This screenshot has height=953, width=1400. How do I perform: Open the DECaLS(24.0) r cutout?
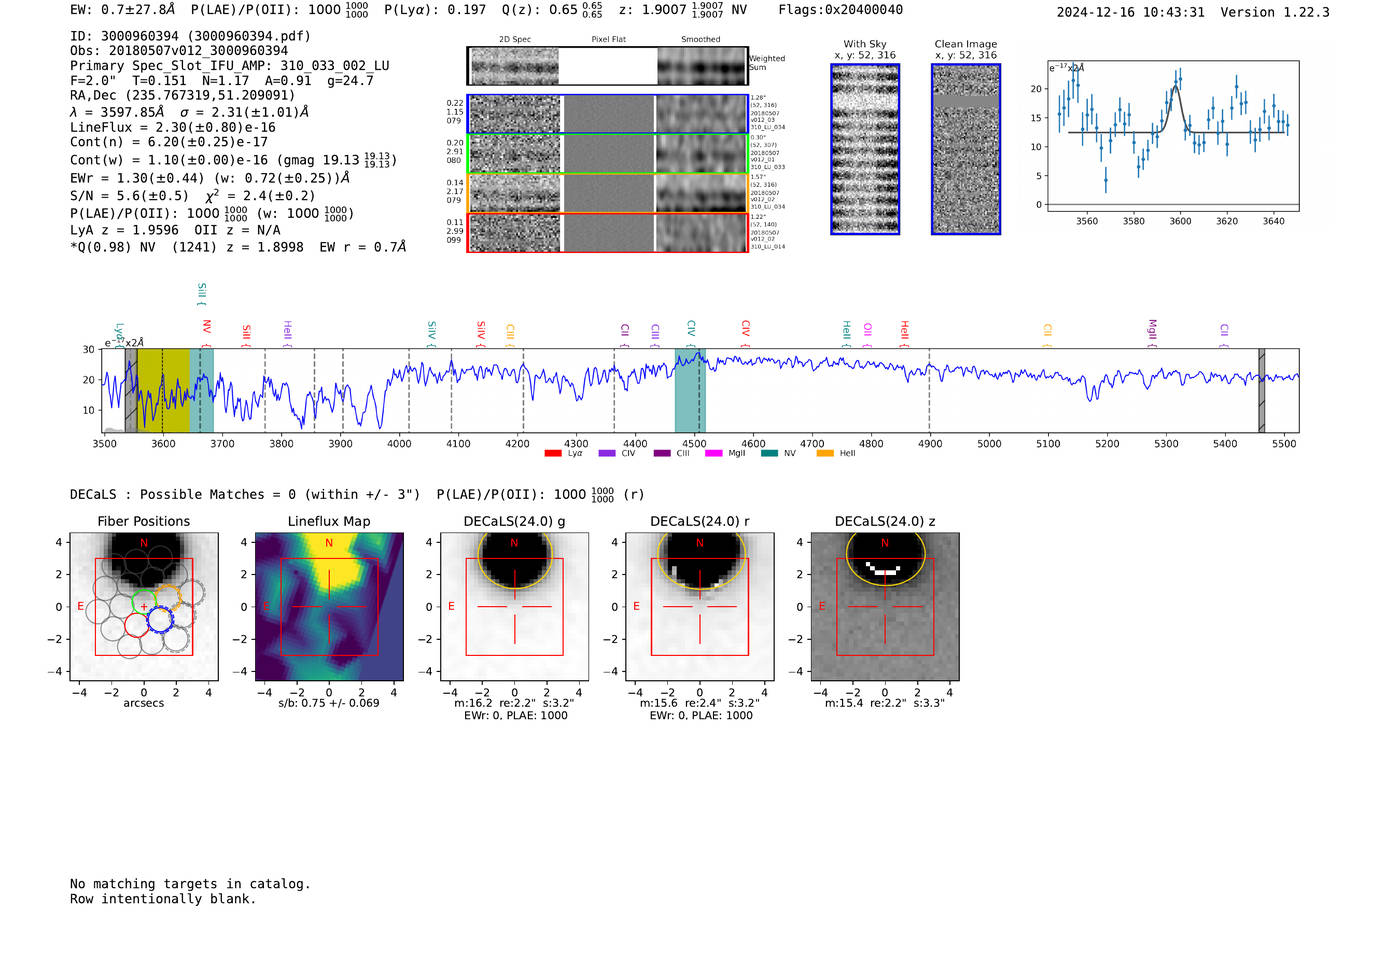(x=699, y=606)
